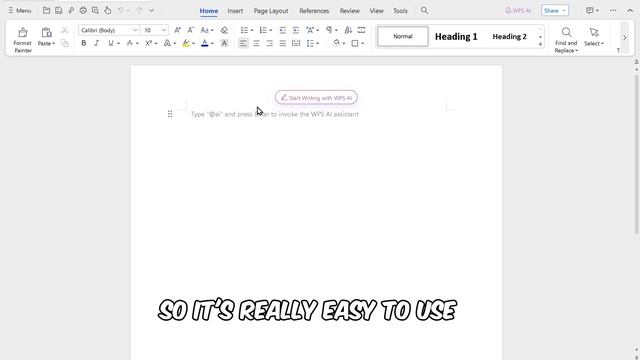Toggle Bold formatting
This screenshot has width=640, height=360.
[x=84, y=43]
